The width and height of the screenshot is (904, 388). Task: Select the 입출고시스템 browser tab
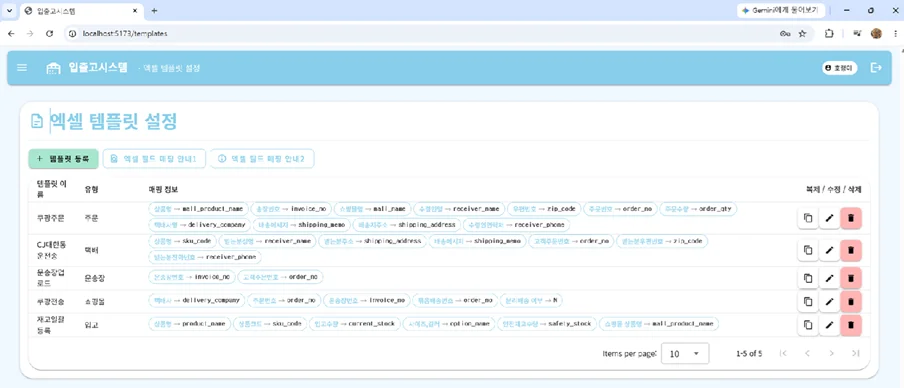click(x=81, y=11)
